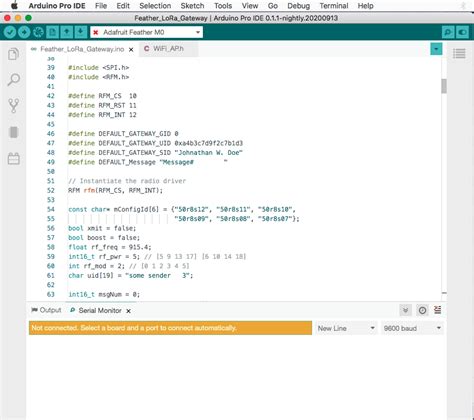Click the '#define RFM_CS 10' line

coord(102,96)
